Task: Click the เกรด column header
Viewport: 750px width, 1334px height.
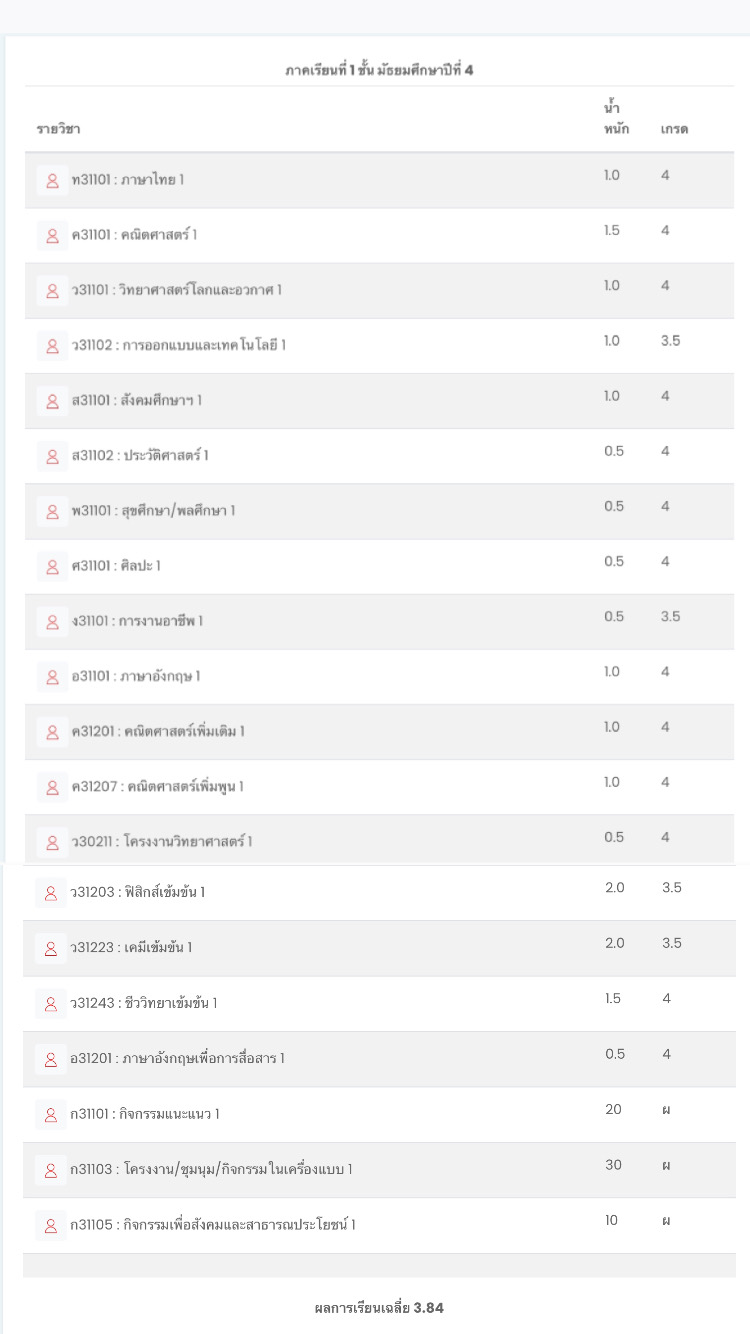Action: tap(674, 129)
